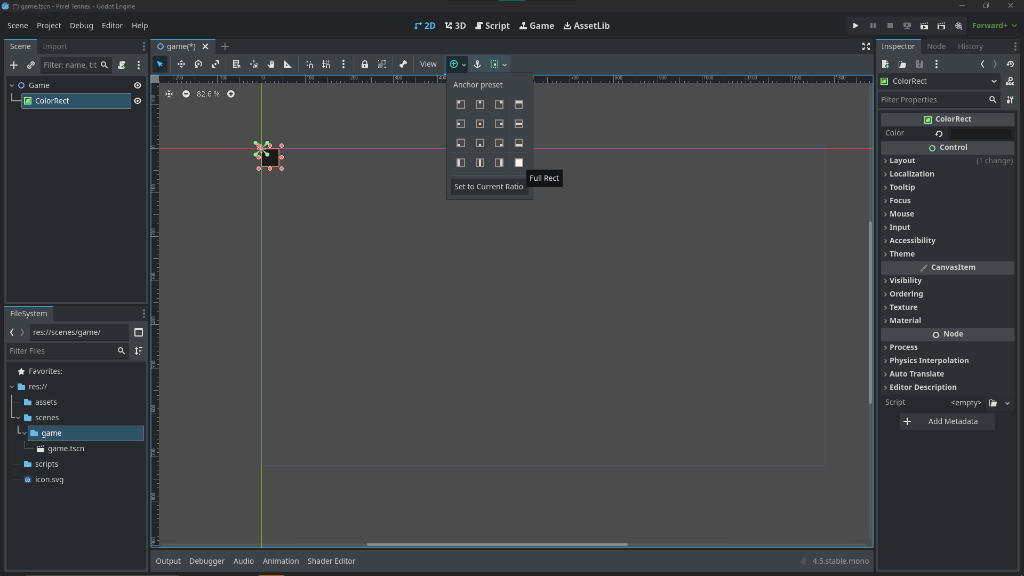Click the Add Child Node plus icon
The width and height of the screenshot is (1024, 576).
(14, 65)
